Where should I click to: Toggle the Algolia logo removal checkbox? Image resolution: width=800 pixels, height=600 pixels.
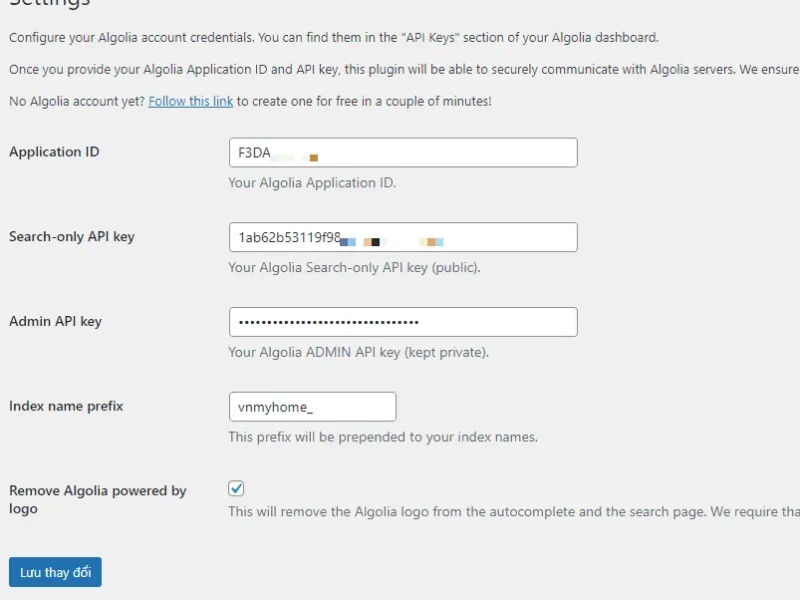237,488
